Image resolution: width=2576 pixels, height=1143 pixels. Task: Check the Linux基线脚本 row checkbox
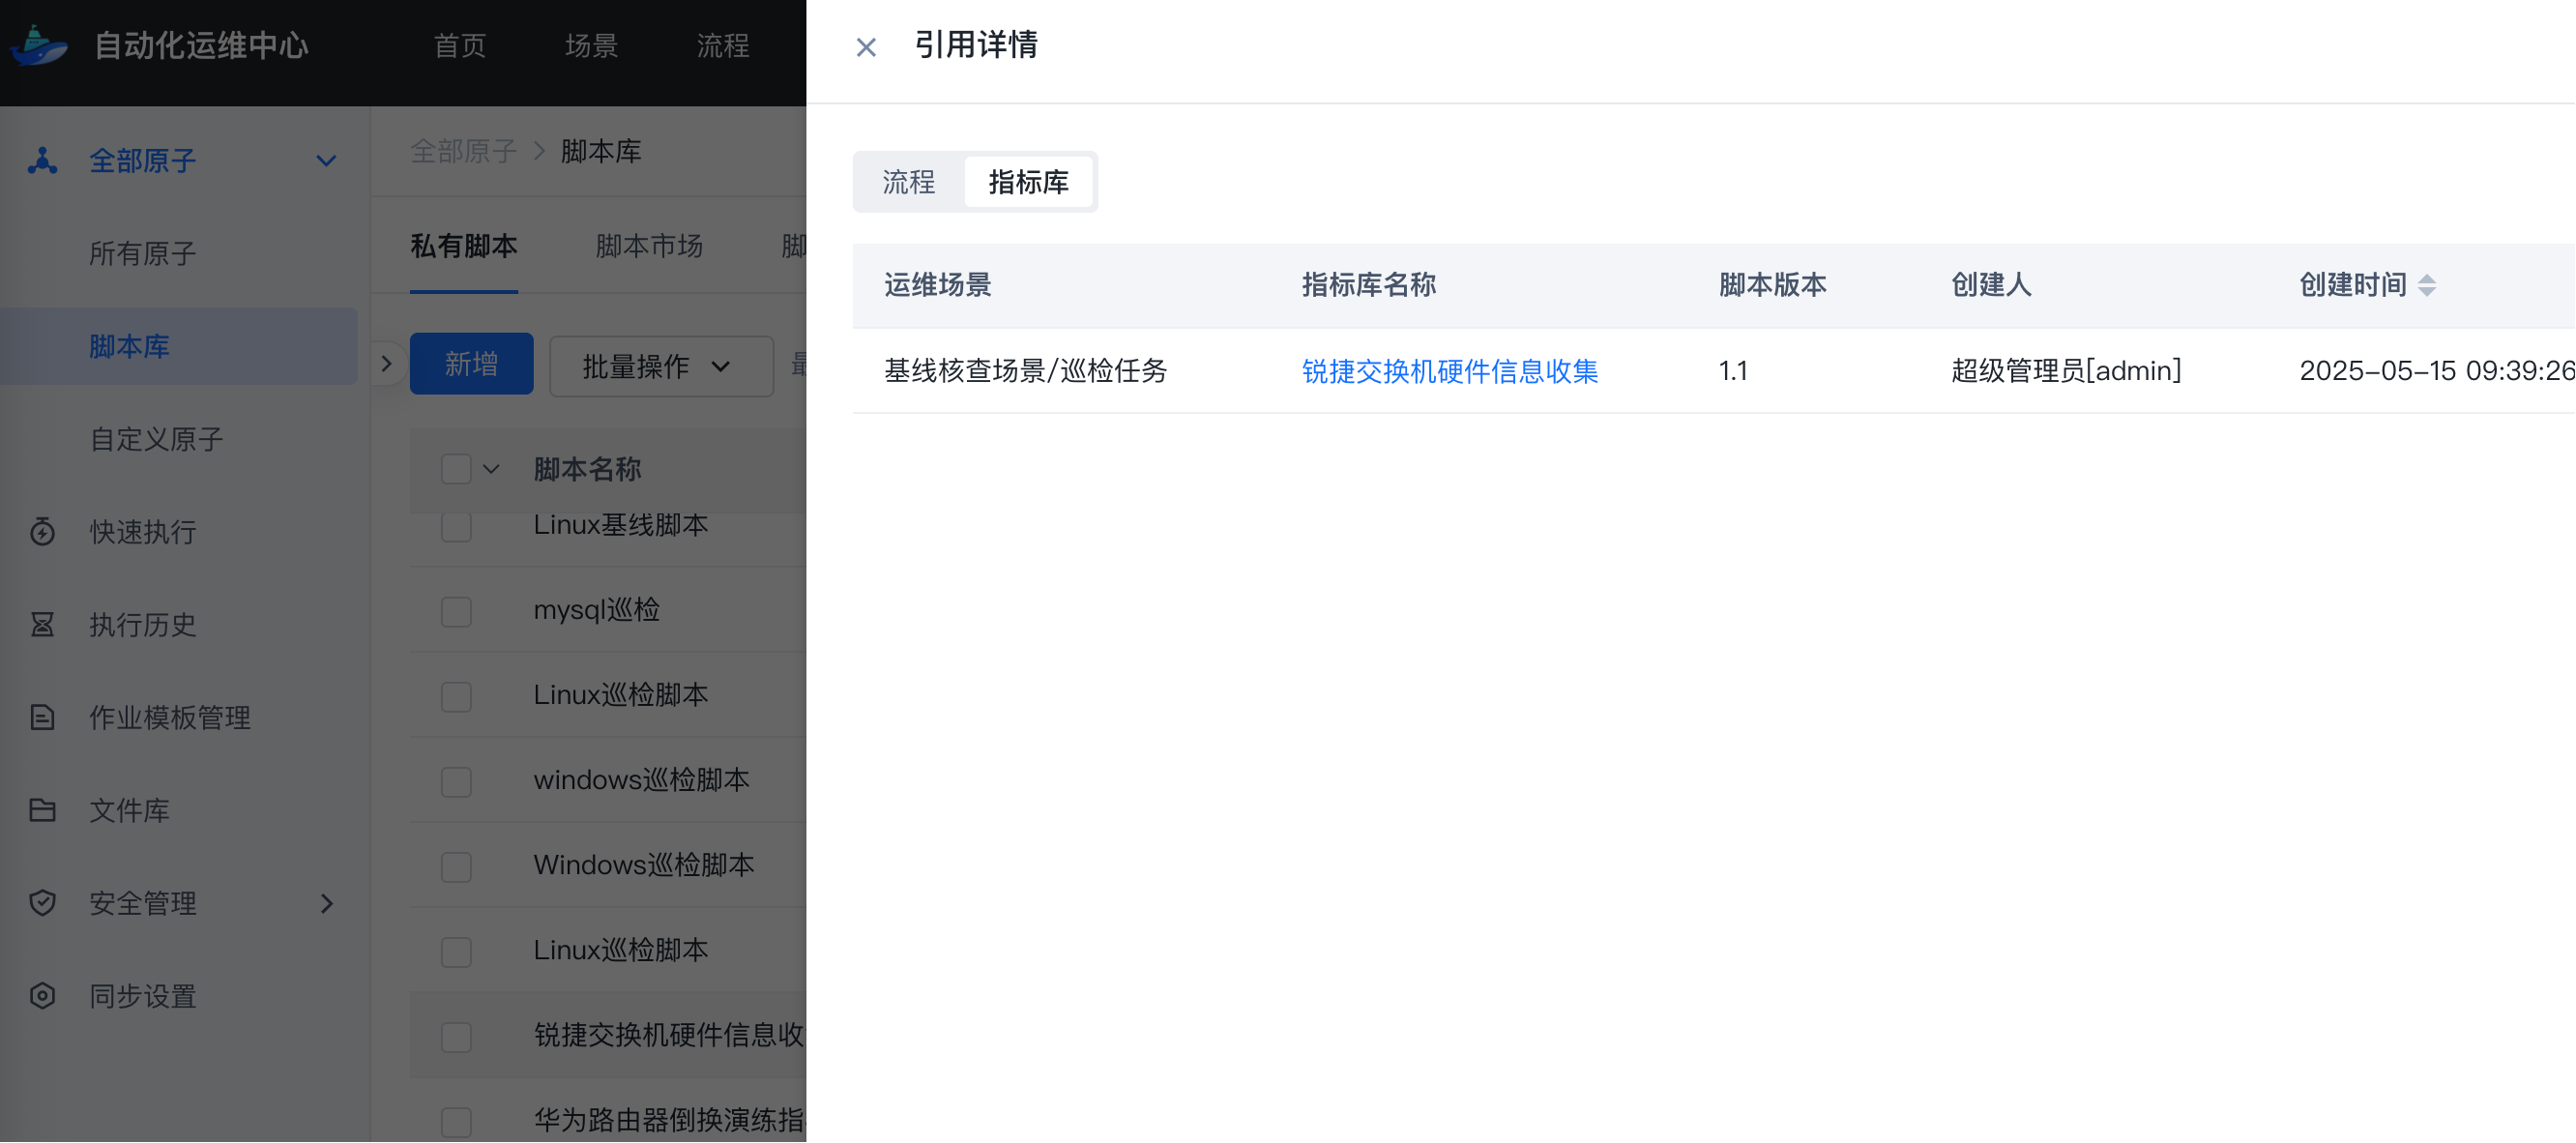click(456, 526)
